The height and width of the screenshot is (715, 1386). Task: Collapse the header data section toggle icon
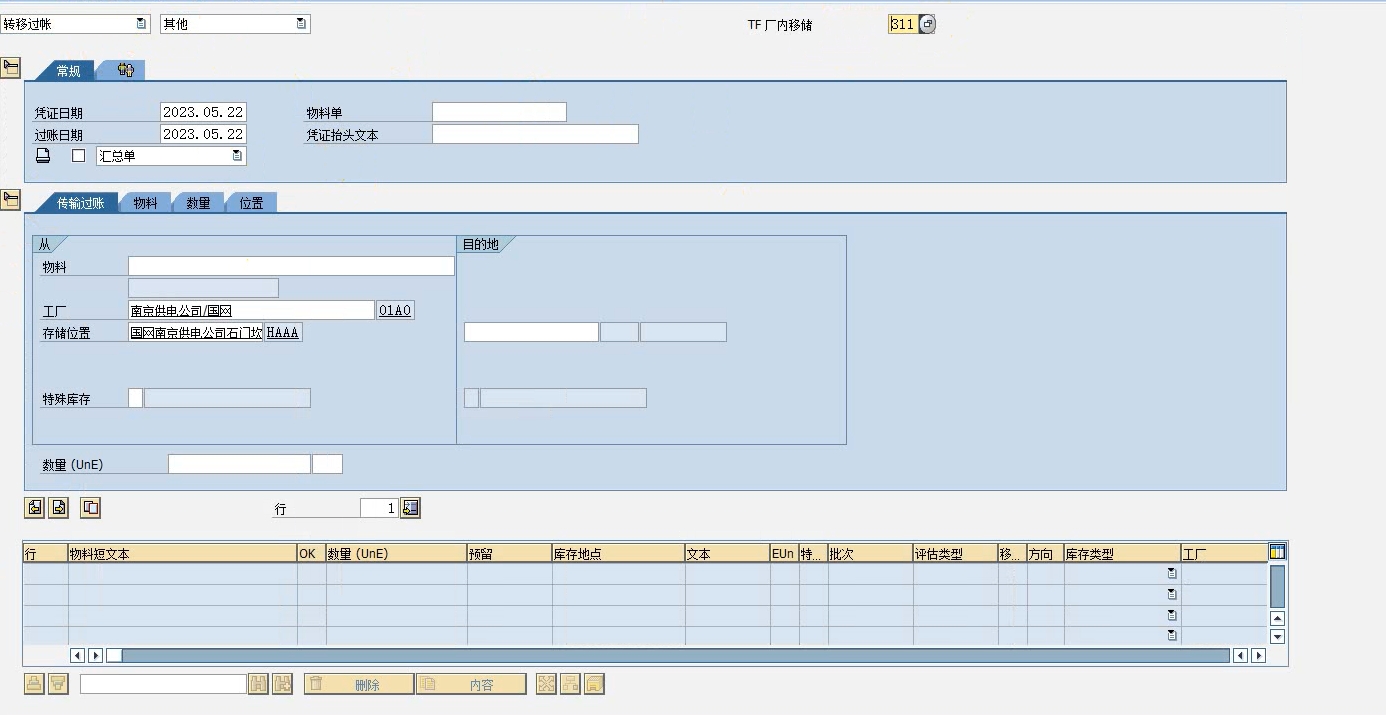11,68
